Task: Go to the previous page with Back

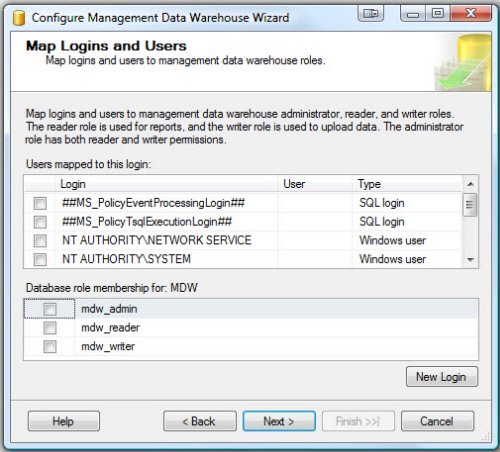Action: 200,421
